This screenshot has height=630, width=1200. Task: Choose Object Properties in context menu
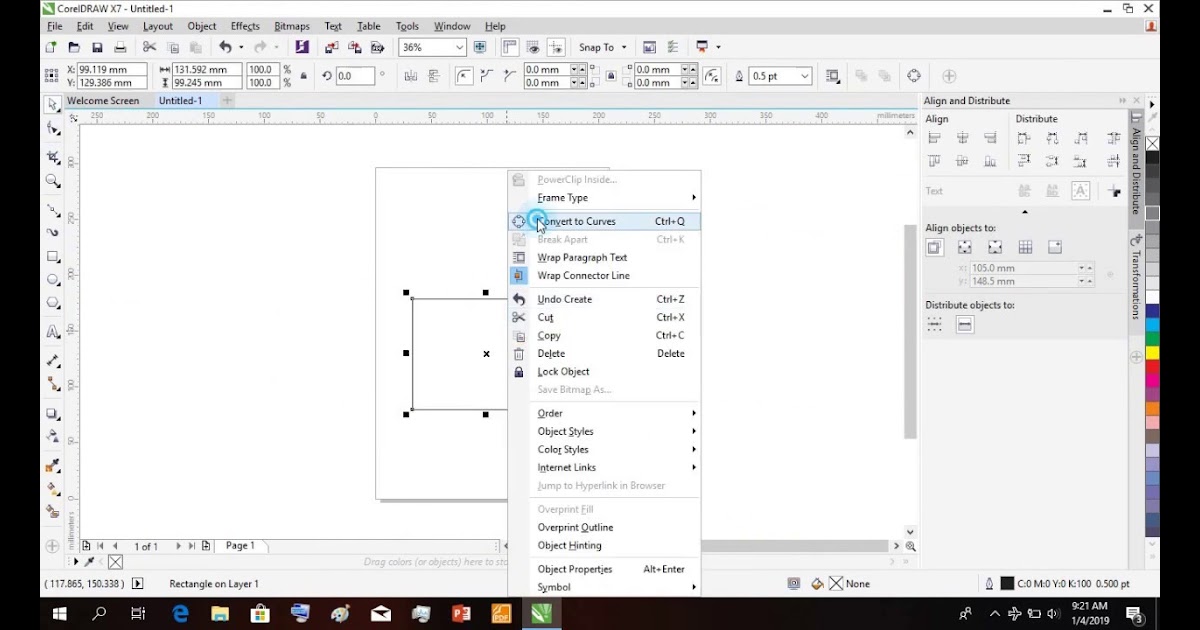604,570
